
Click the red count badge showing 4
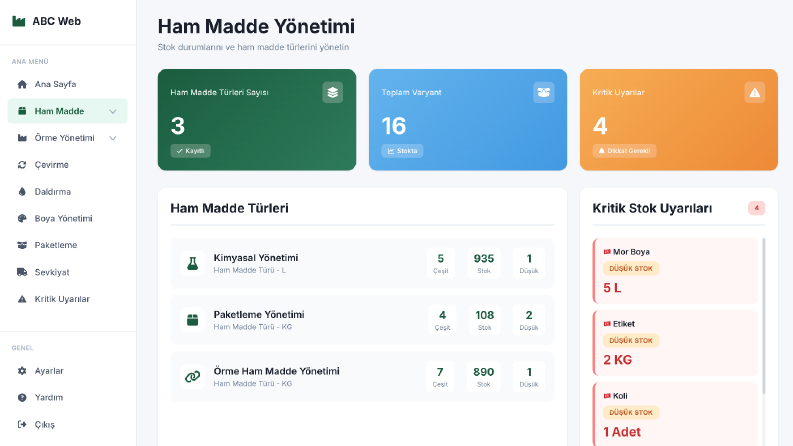click(757, 208)
